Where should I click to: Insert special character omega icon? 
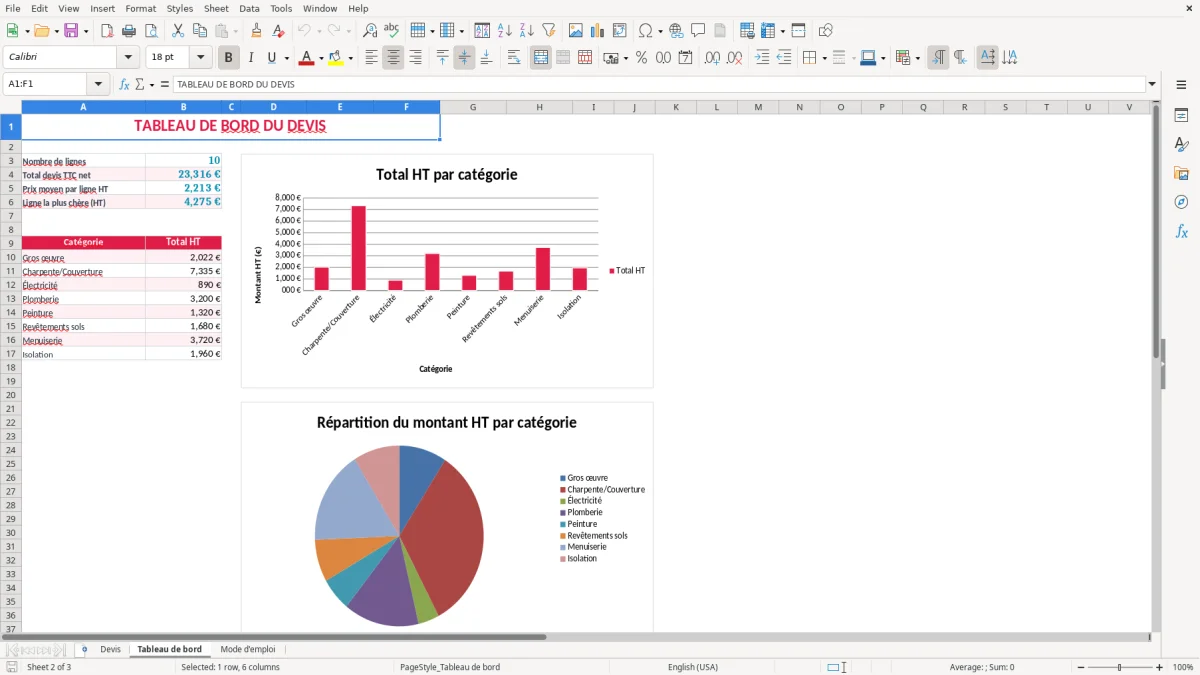[x=645, y=31]
